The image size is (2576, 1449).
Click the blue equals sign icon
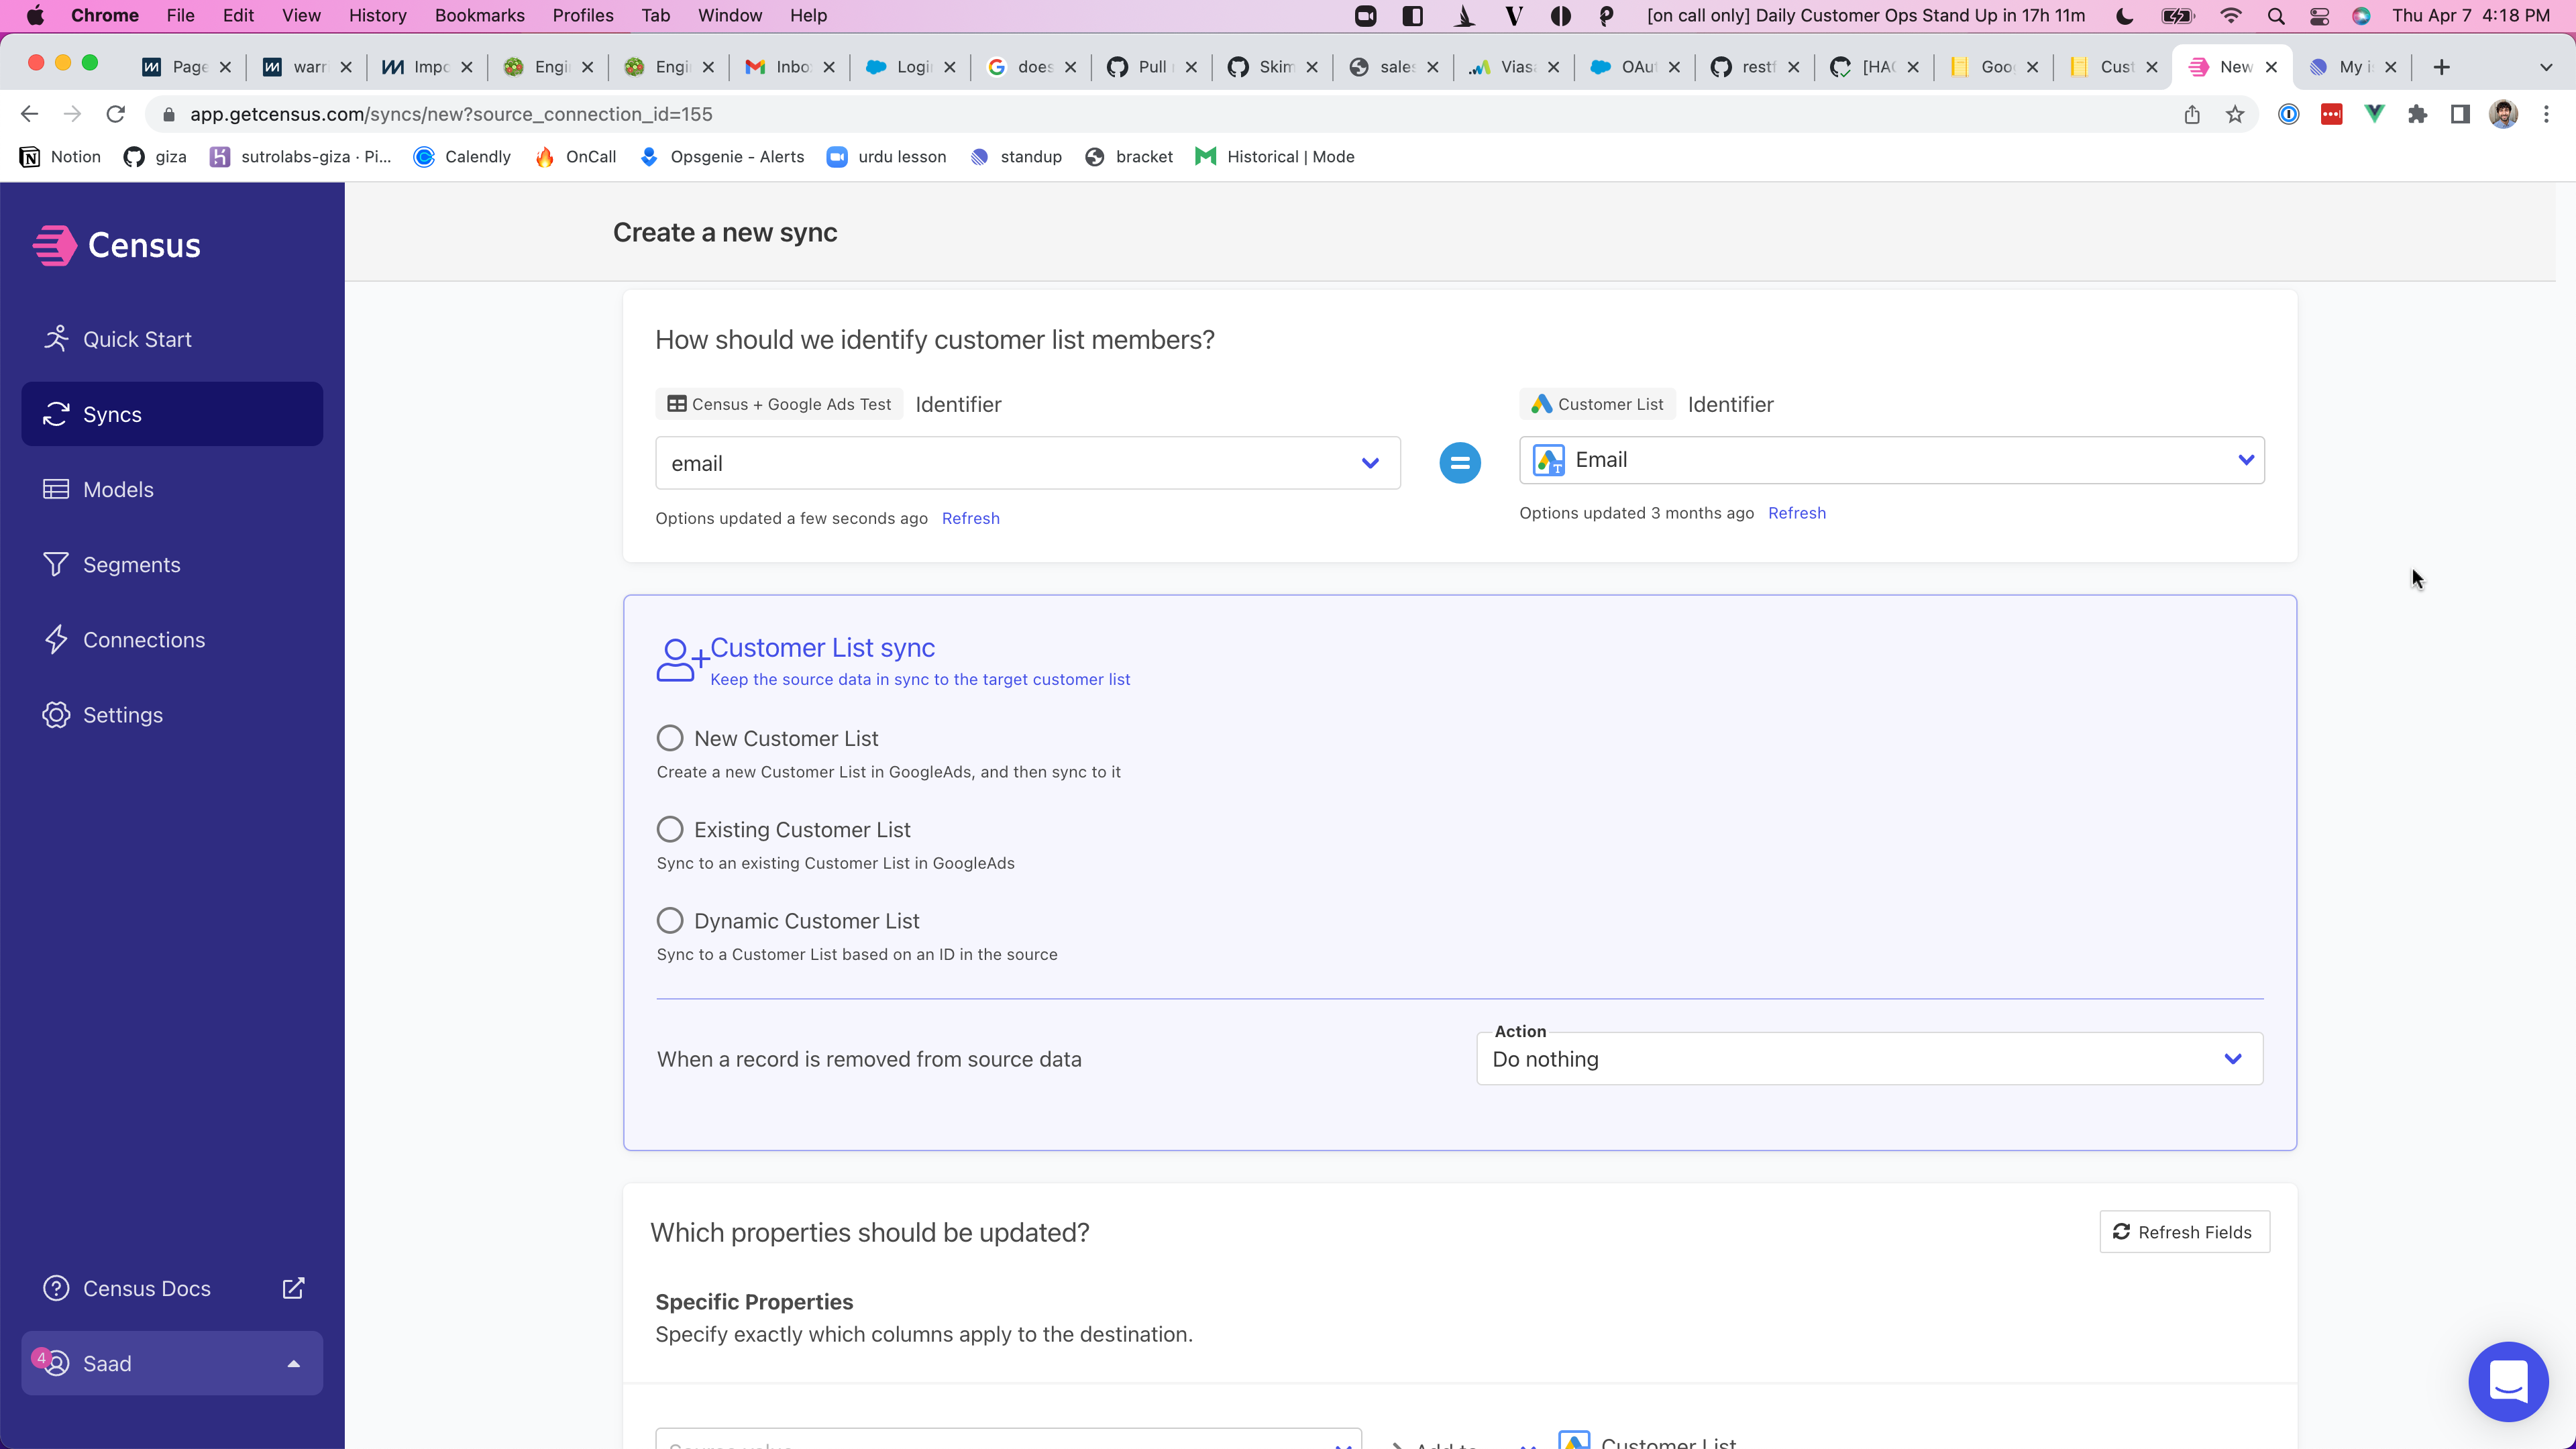point(1459,463)
